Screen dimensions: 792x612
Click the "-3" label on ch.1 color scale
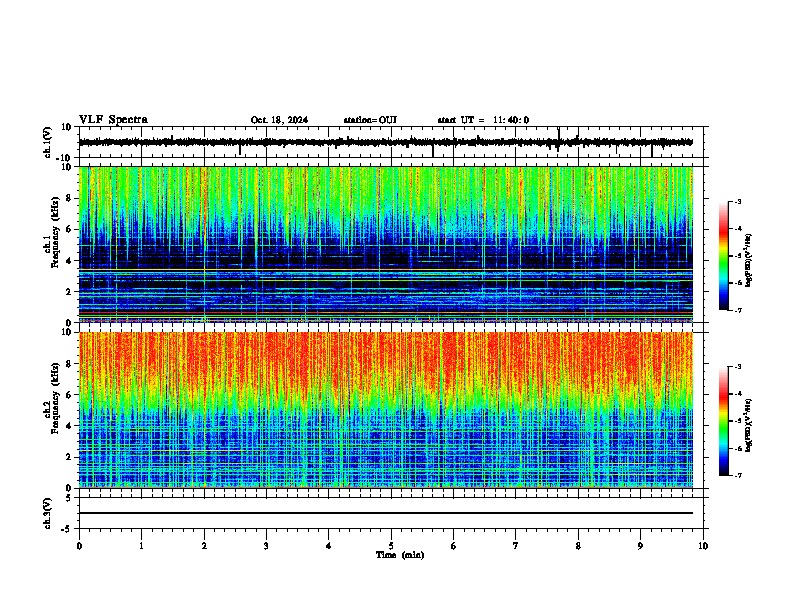(737, 201)
